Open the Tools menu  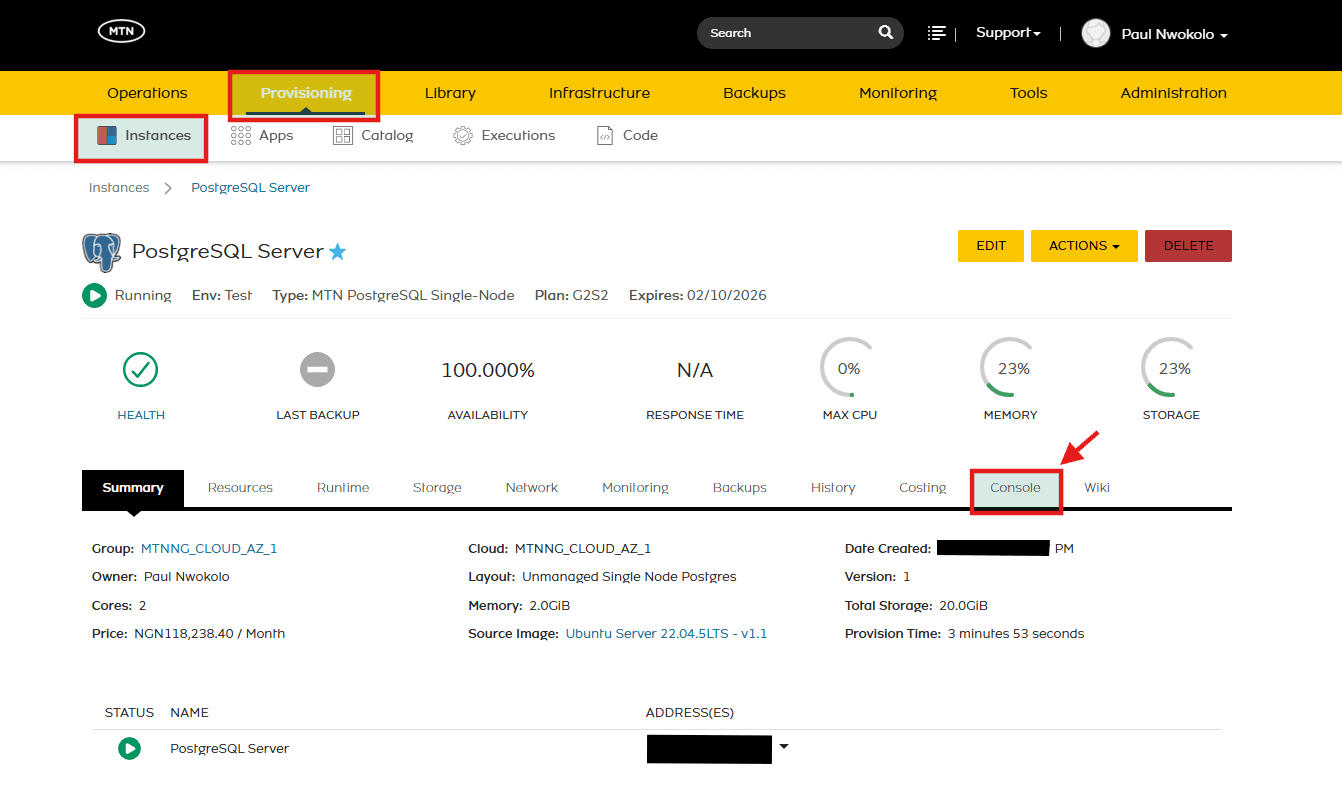(1028, 93)
